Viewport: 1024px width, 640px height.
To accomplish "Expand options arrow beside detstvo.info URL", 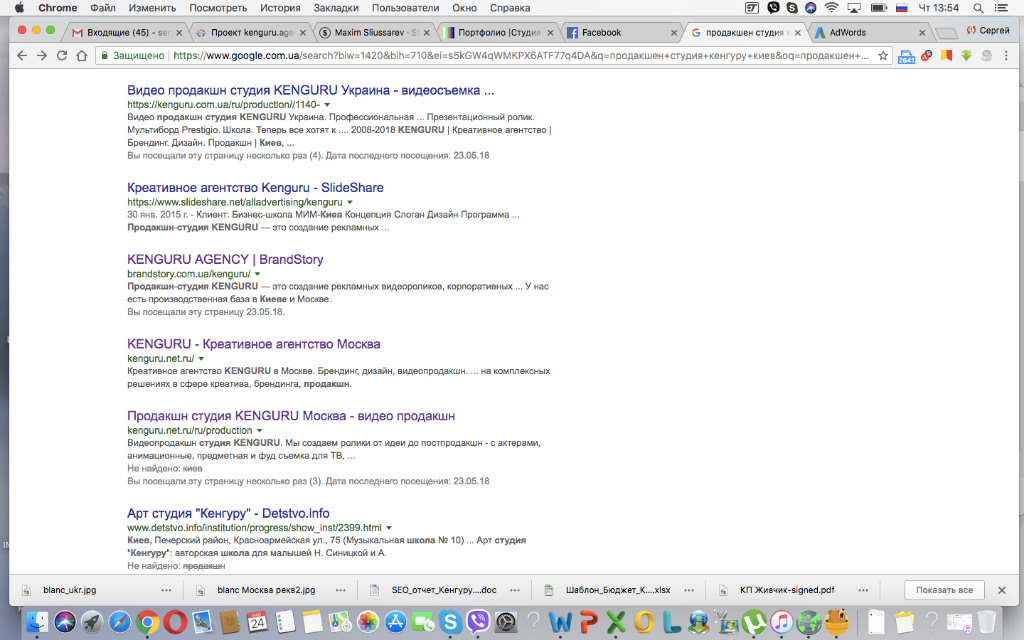I will [x=389, y=528].
